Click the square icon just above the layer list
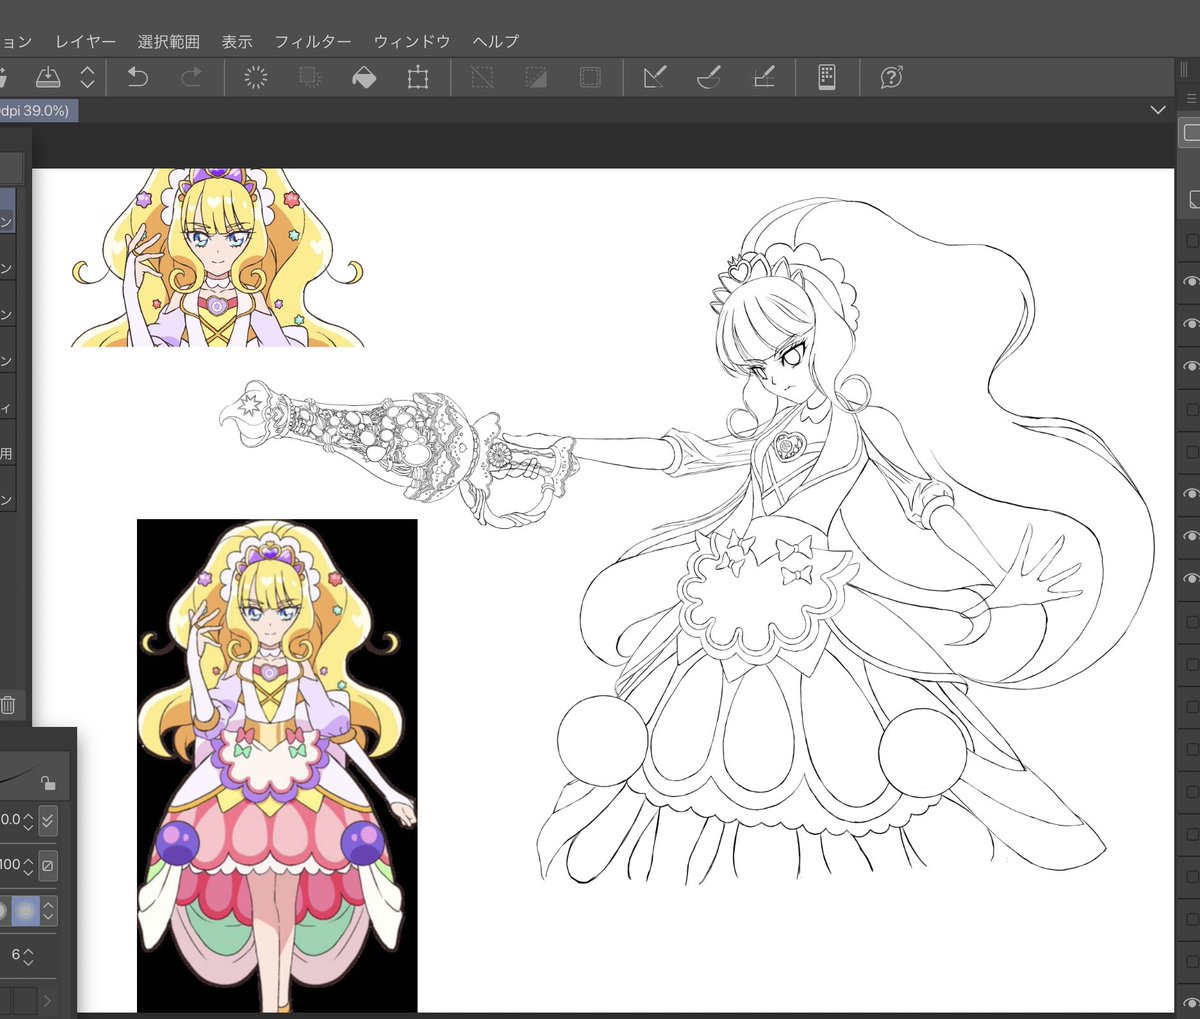 1194,200
